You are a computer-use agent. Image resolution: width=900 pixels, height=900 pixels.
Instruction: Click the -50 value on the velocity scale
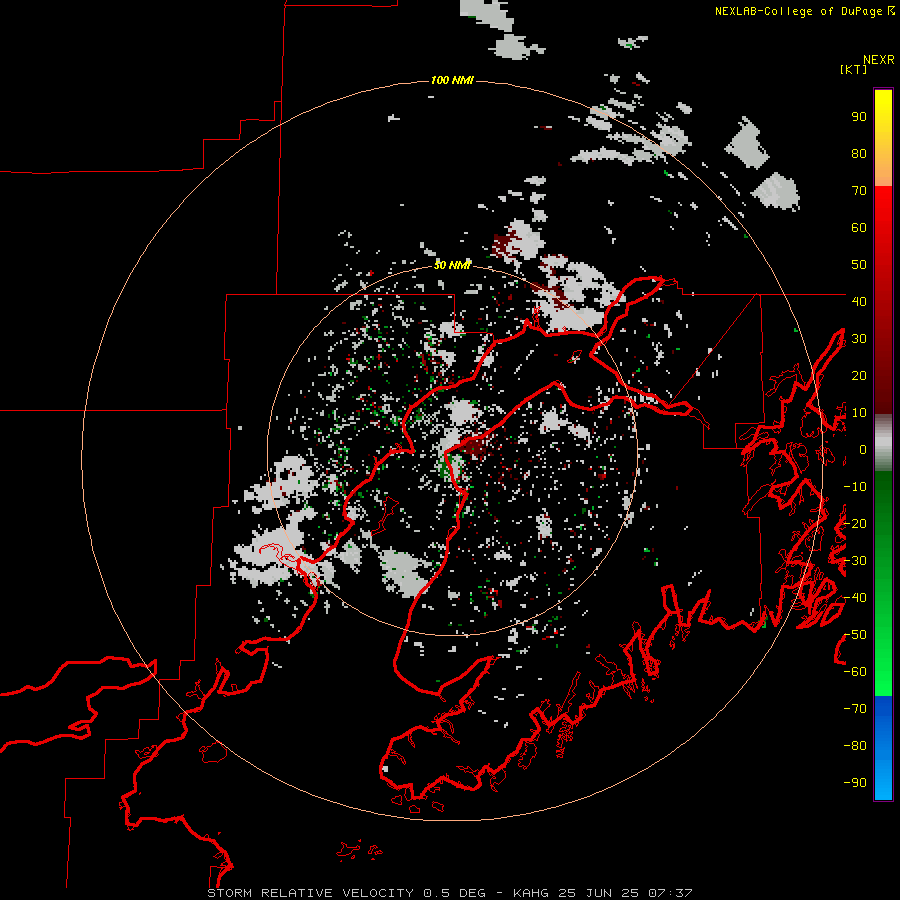855,635
